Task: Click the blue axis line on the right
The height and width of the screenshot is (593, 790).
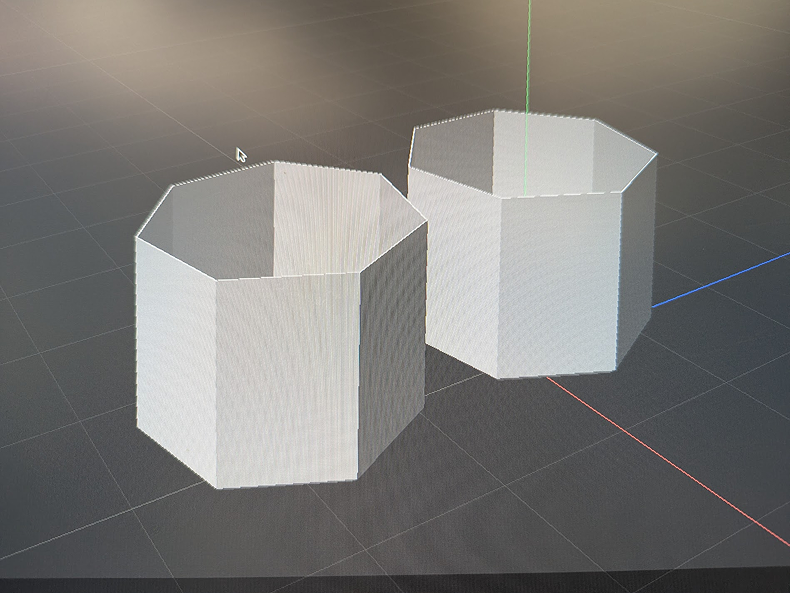Action: click(x=721, y=280)
